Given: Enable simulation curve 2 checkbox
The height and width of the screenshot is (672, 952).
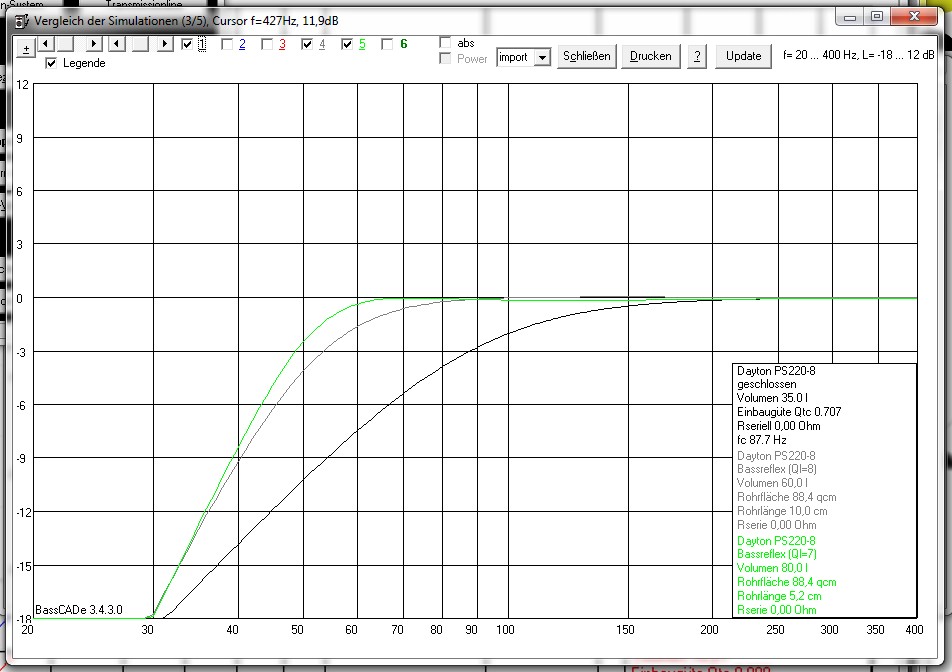Looking at the screenshot, I should [x=227, y=44].
